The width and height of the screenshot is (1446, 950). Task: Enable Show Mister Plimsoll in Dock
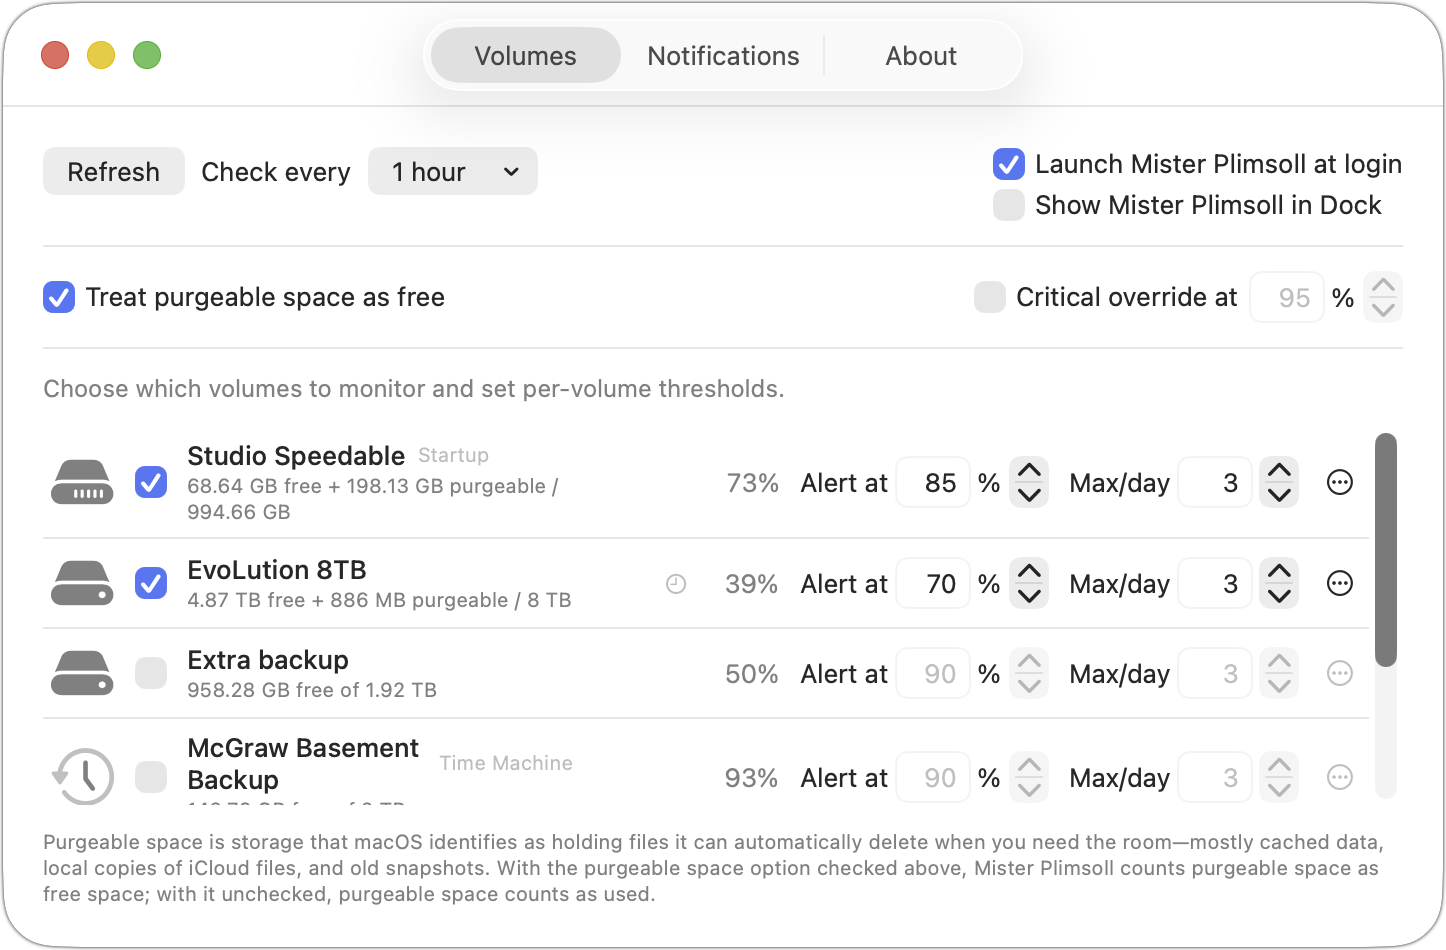tap(1009, 205)
